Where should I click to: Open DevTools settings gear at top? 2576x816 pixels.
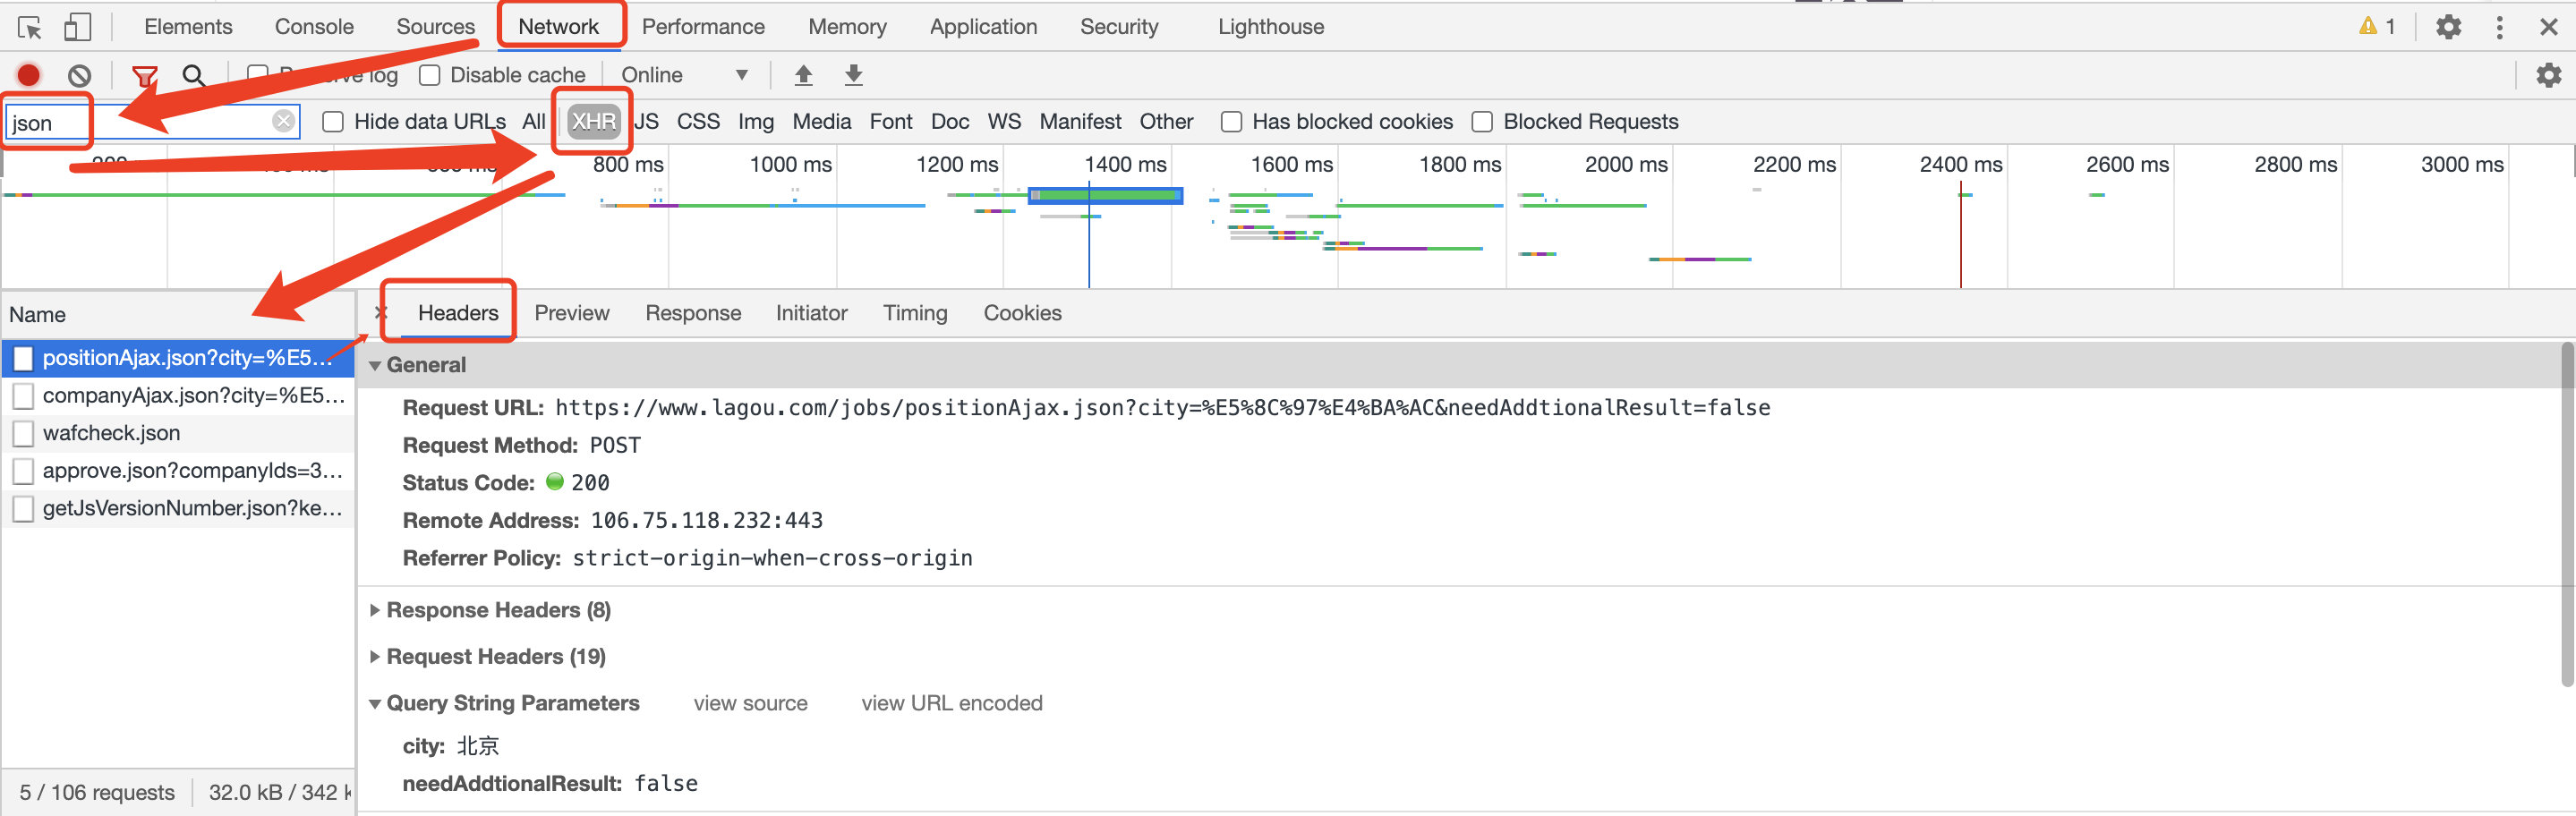2448,27
